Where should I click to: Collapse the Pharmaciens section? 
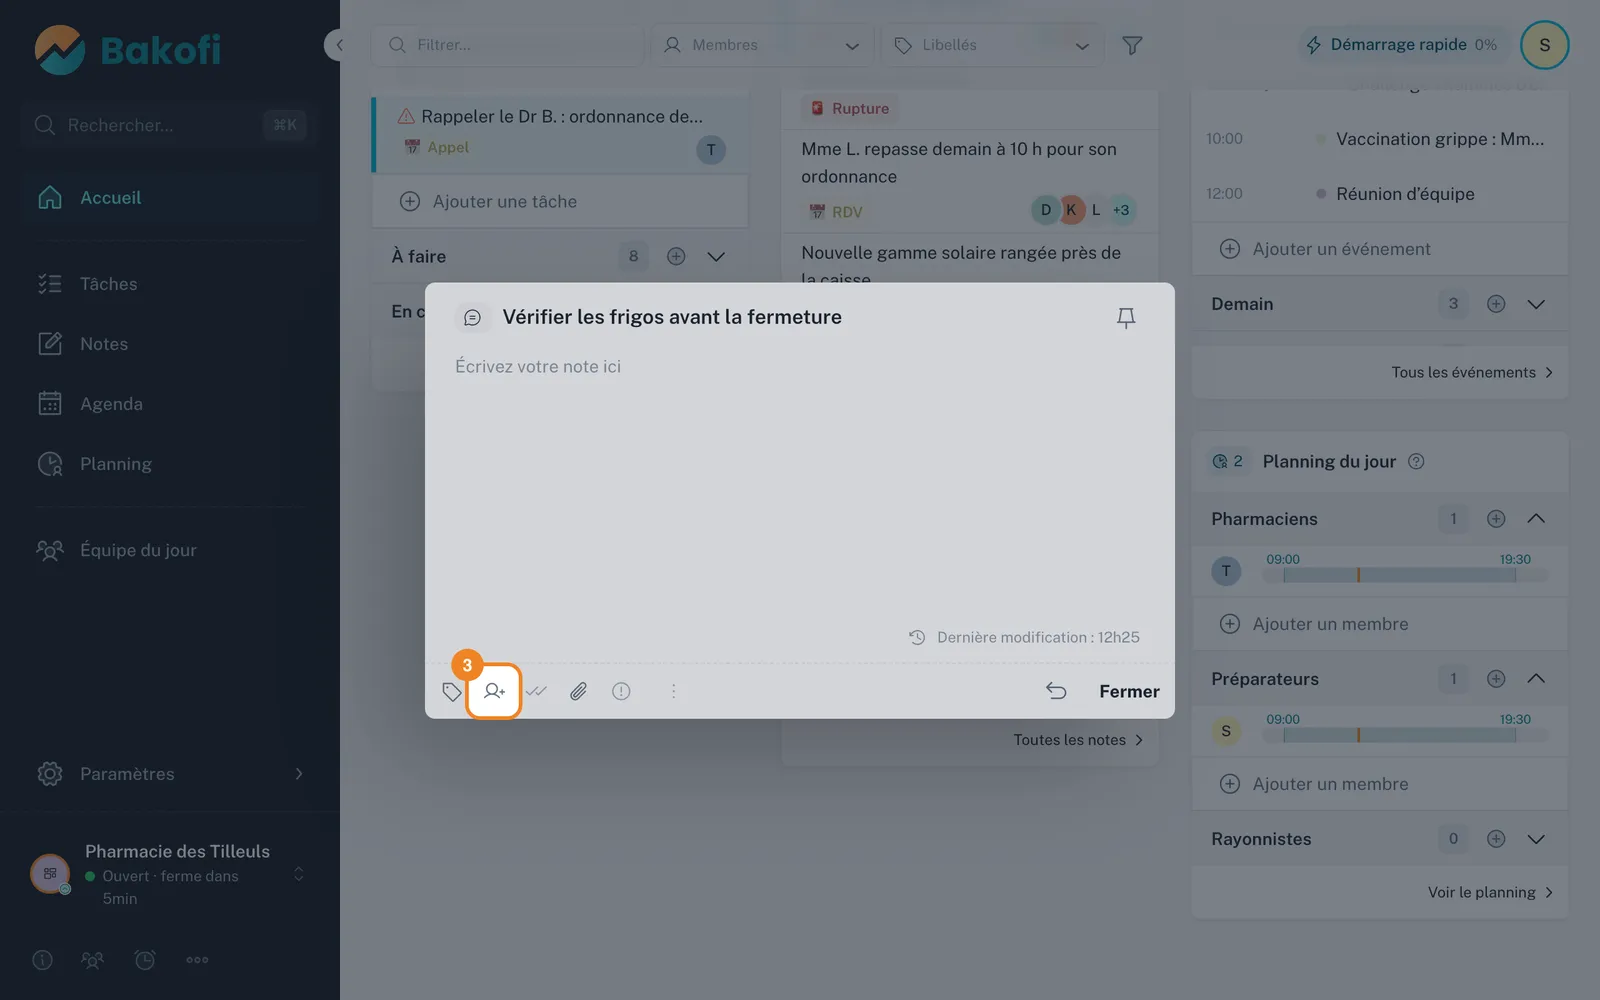[x=1536, y=519]
